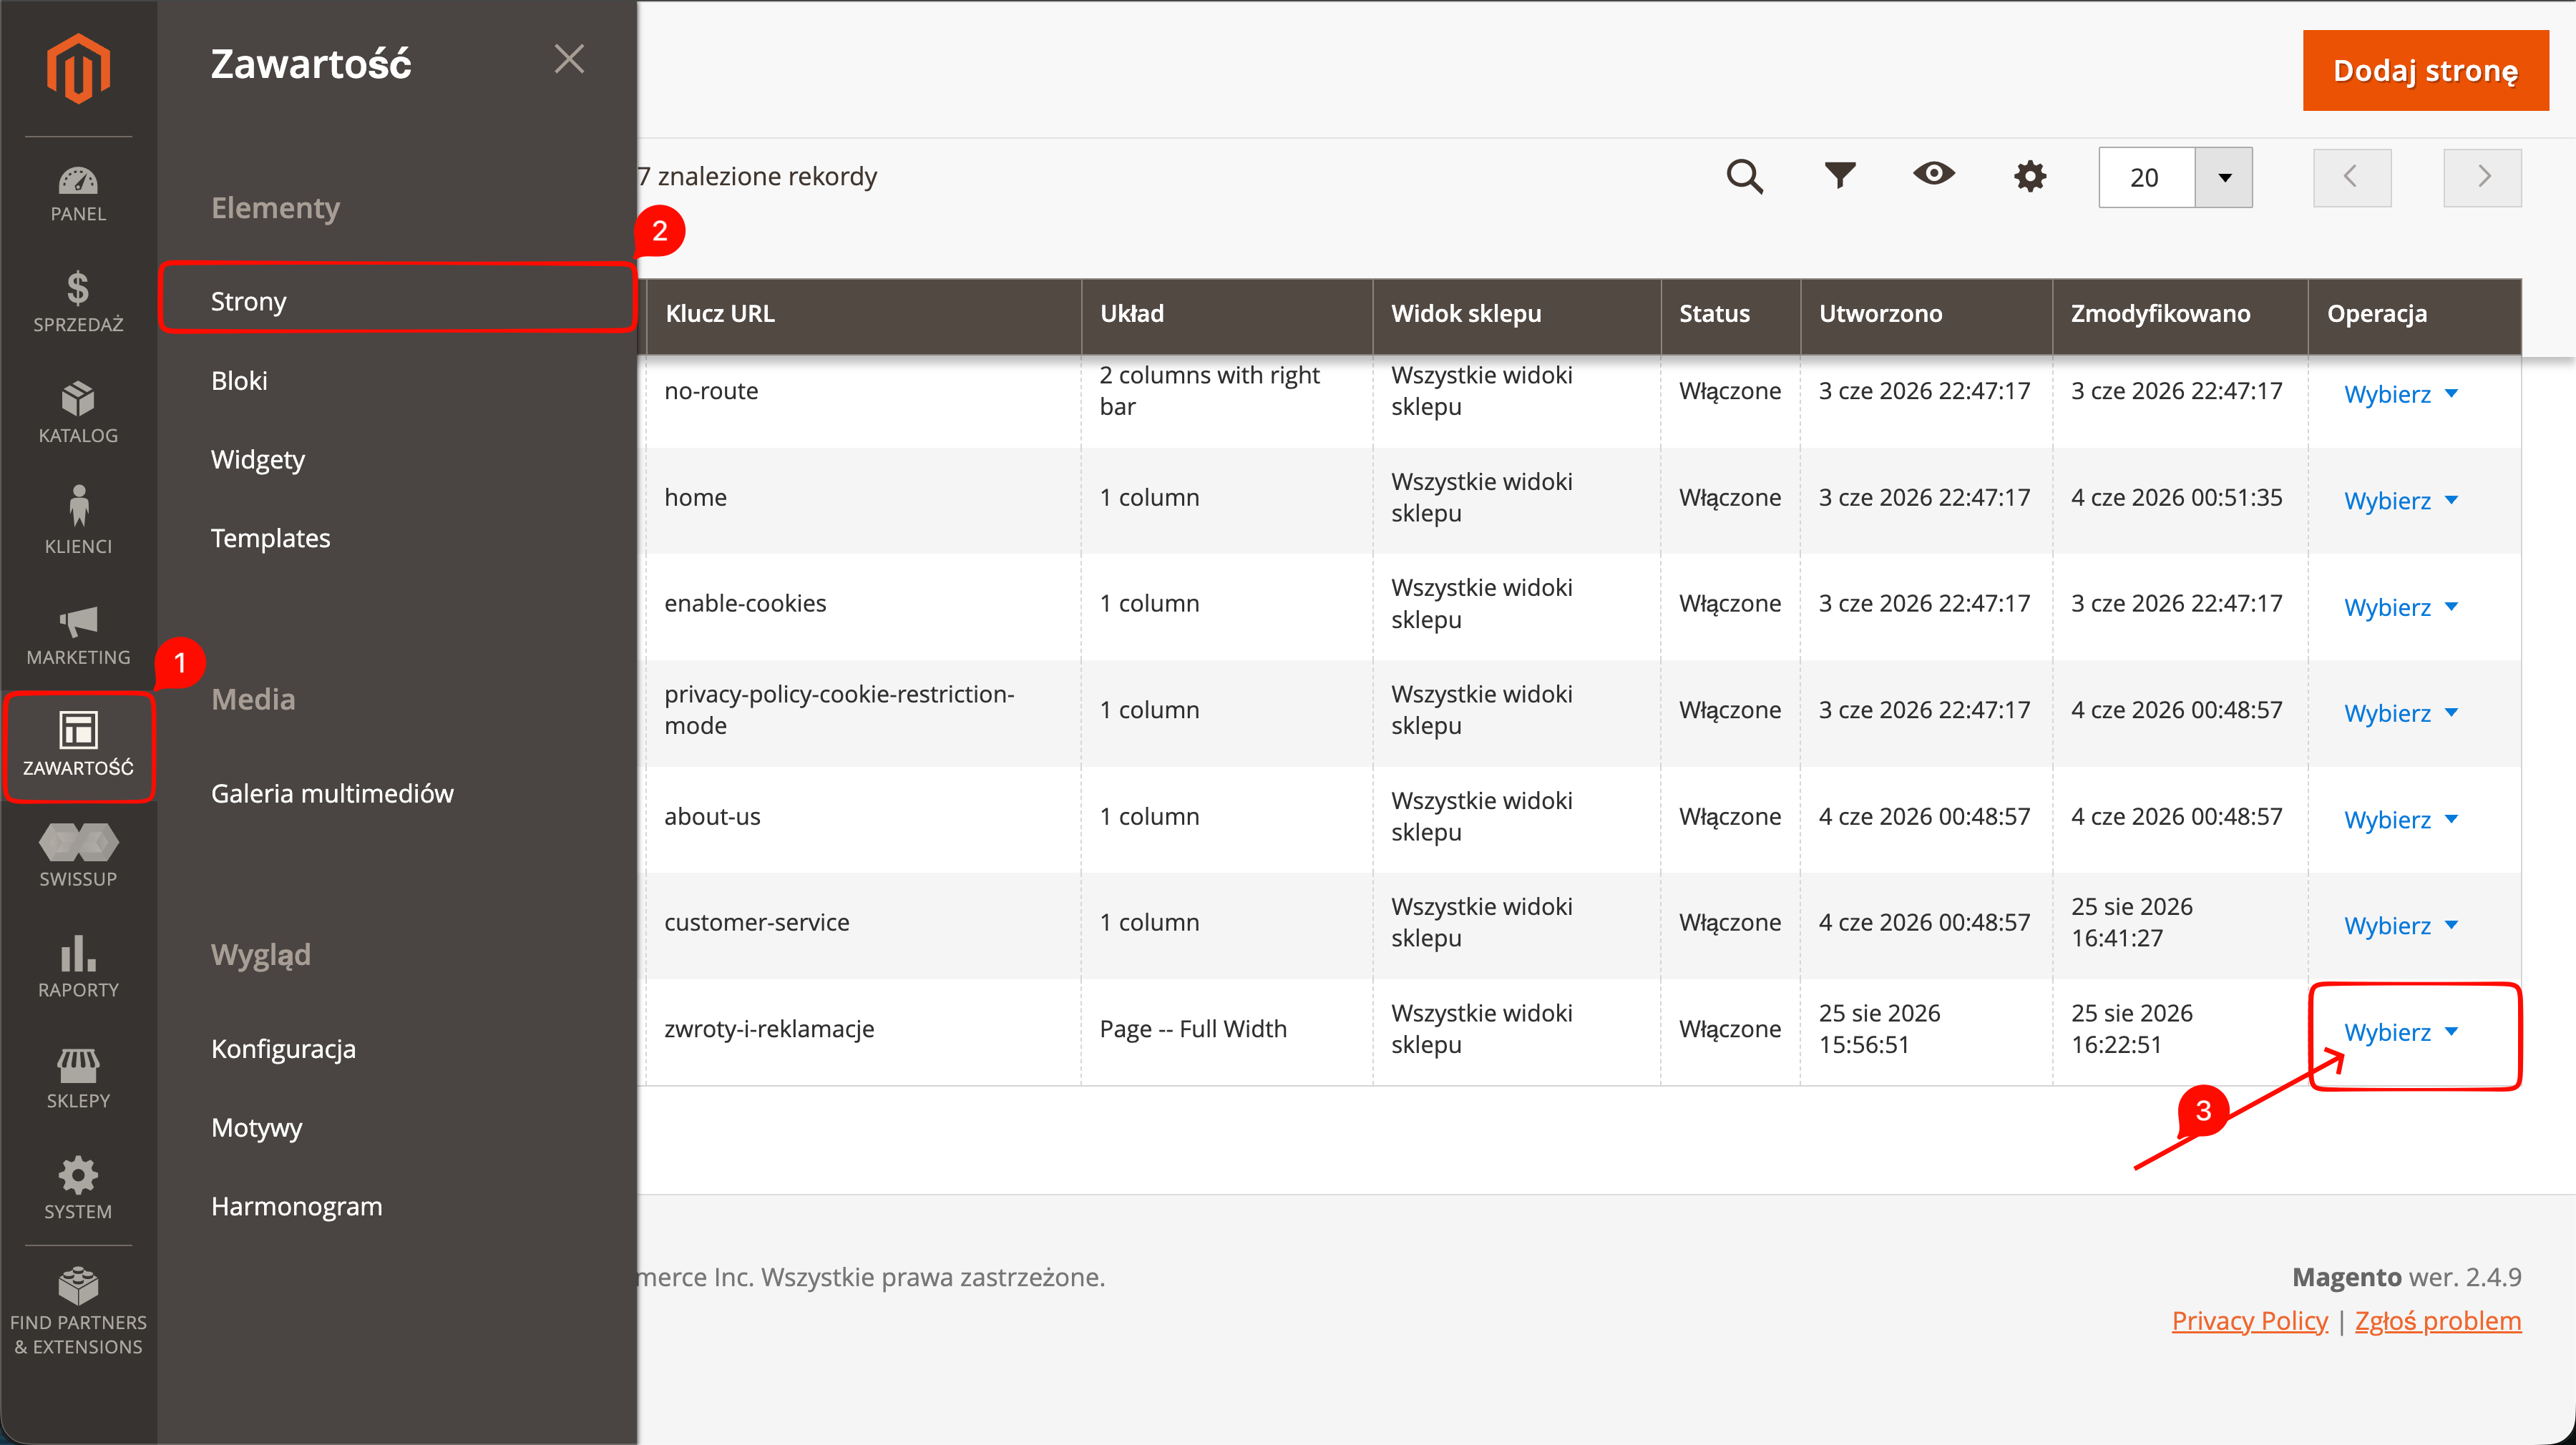Open the columns settings gear icon

pyautogui.click(x=2029, y=176)
